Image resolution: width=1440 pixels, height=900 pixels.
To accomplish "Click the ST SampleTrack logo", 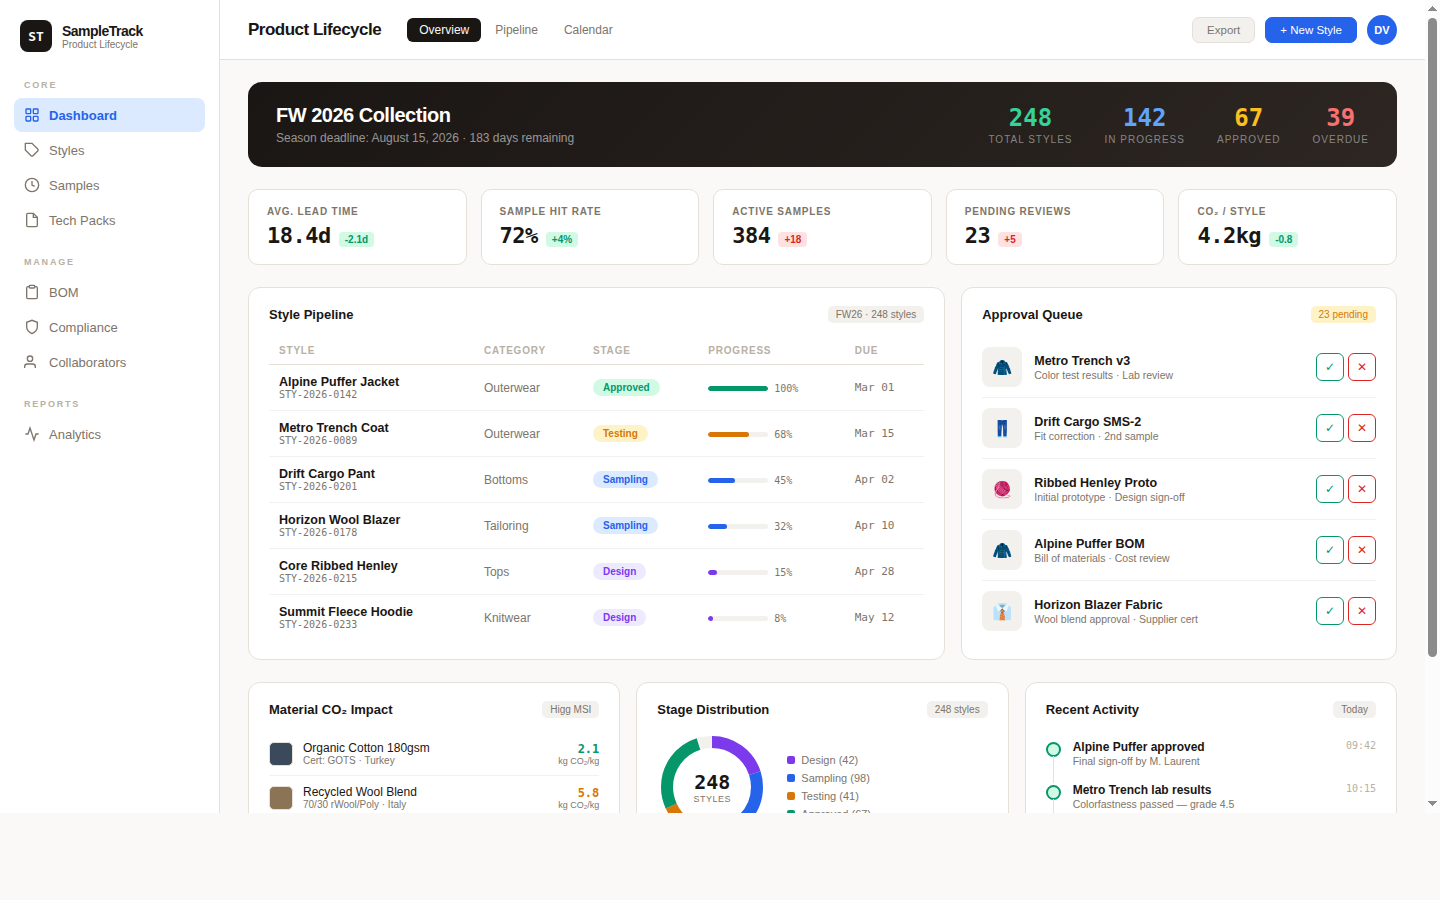I will pos(36,36).
